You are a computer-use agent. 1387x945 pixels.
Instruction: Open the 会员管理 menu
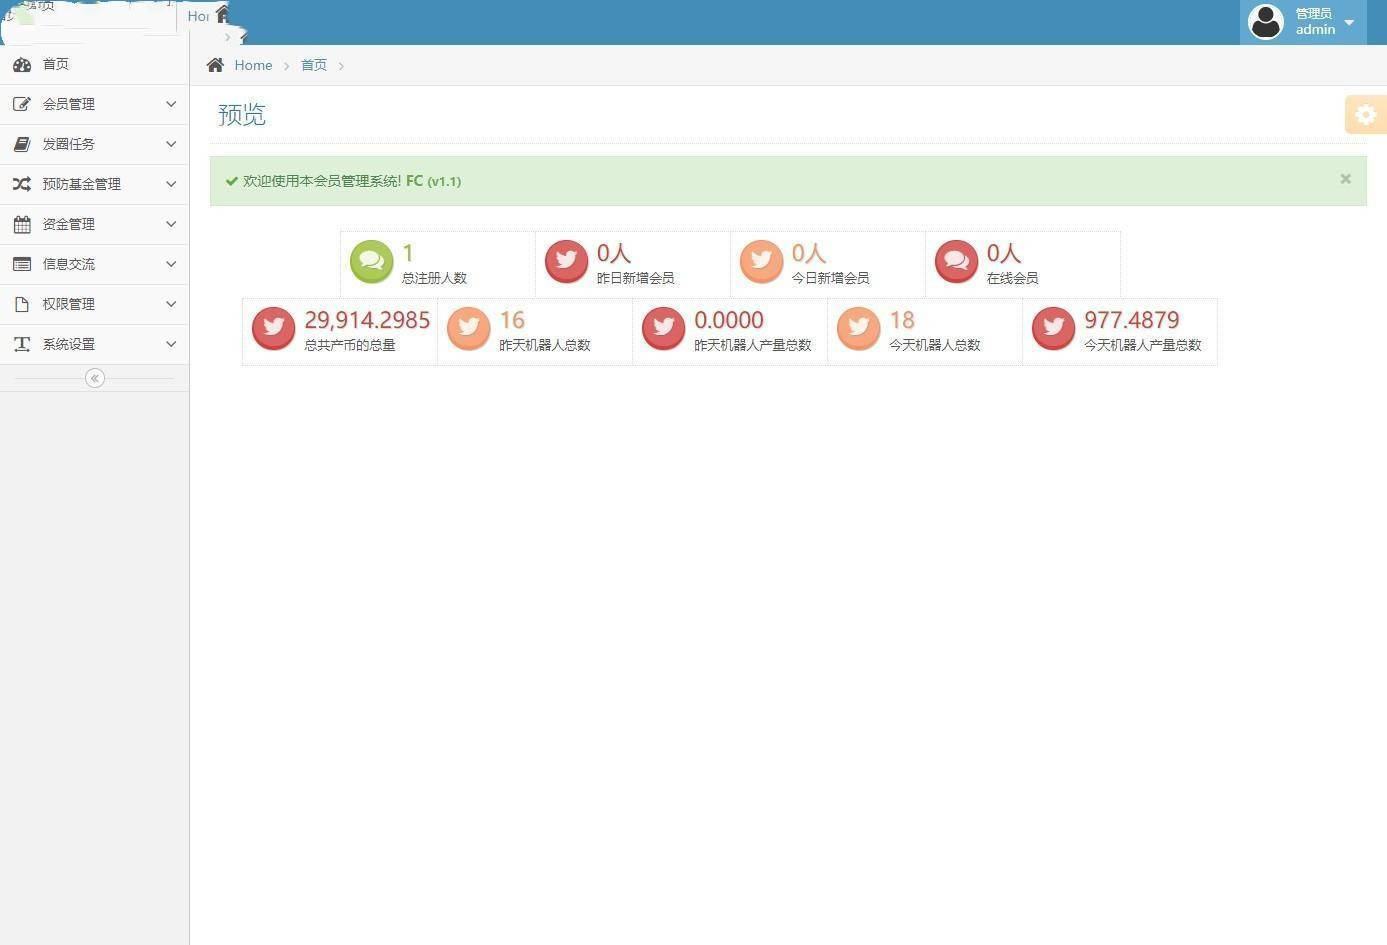[x=94, y=104]
